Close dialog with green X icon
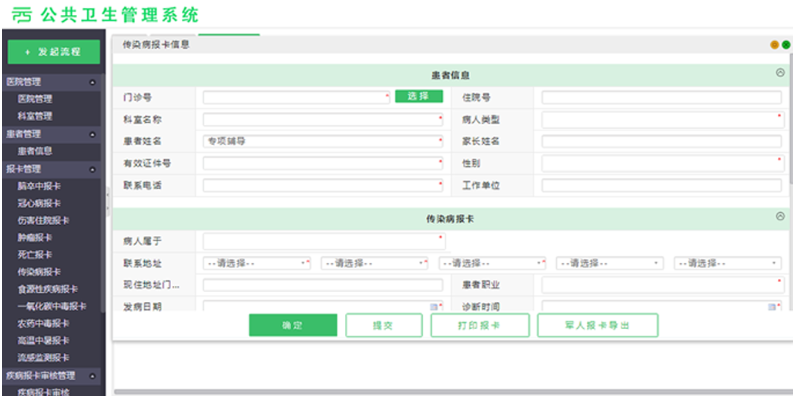The height and width of the screenshot is (400, 800). pos(786,45)
